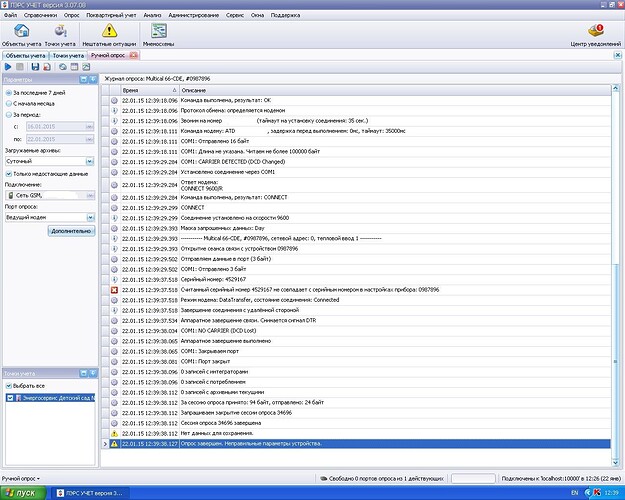Click the EN language indicator in the tray
This screenshot has height=500, width=625.
pos(574,493)
